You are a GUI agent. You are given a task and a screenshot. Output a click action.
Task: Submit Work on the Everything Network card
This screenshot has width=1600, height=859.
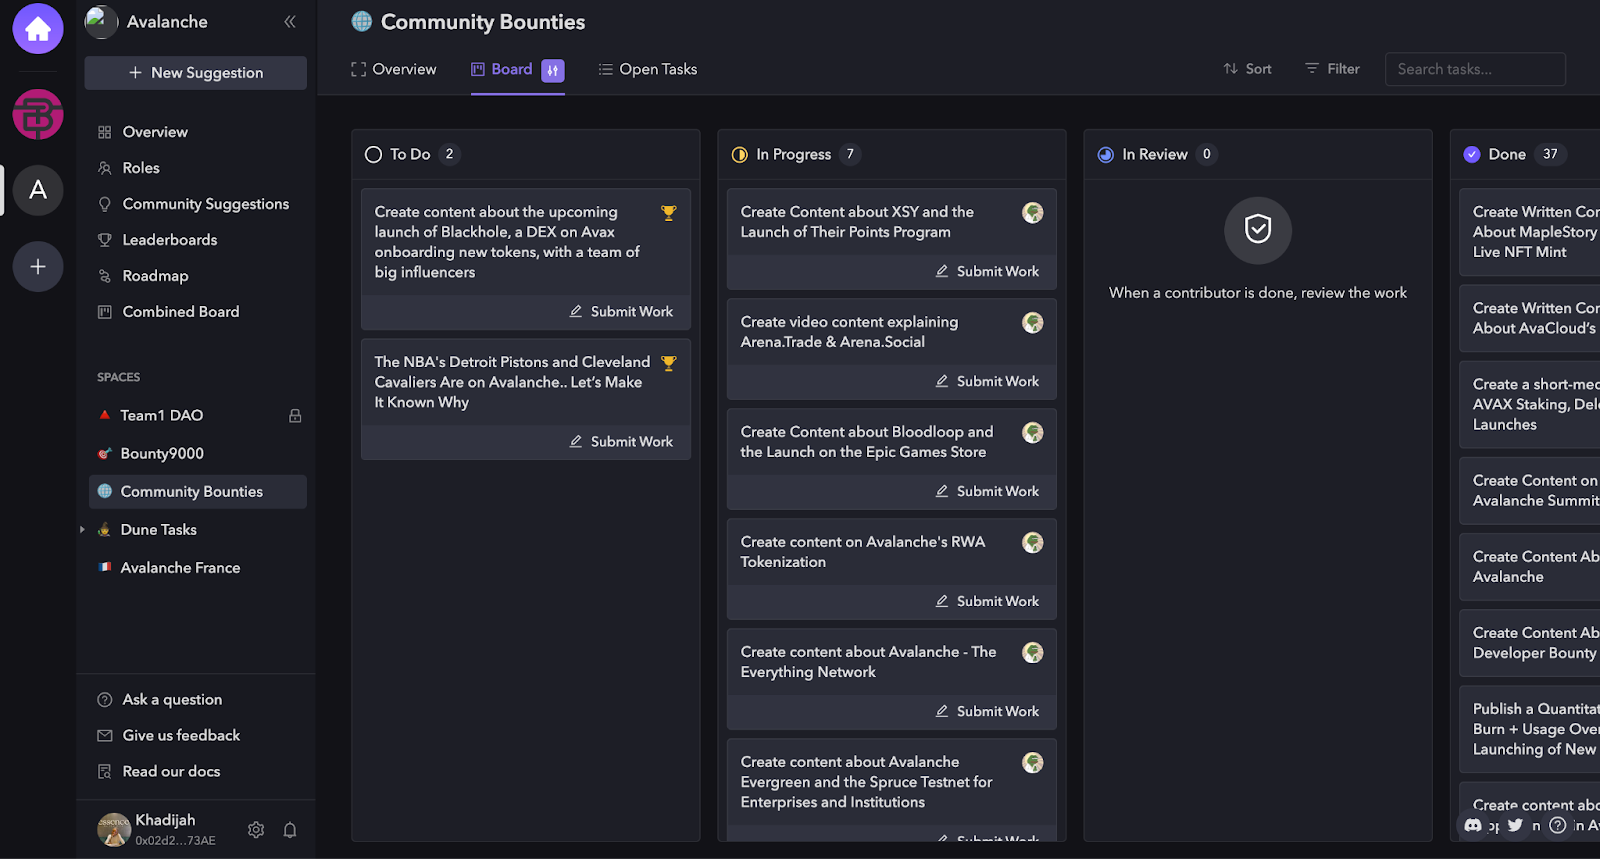987,712
